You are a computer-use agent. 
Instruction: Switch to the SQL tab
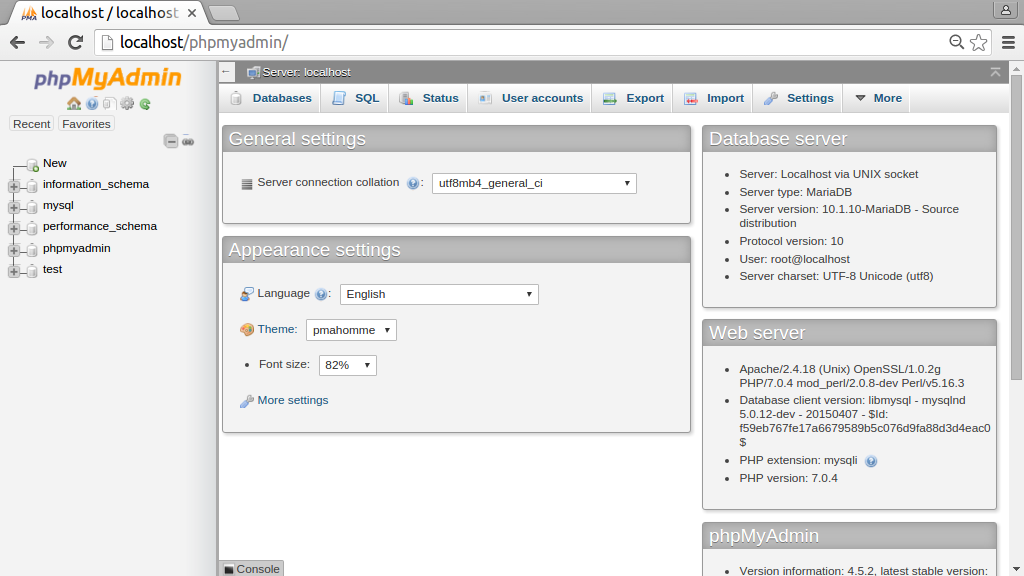(x=355, y=98)
